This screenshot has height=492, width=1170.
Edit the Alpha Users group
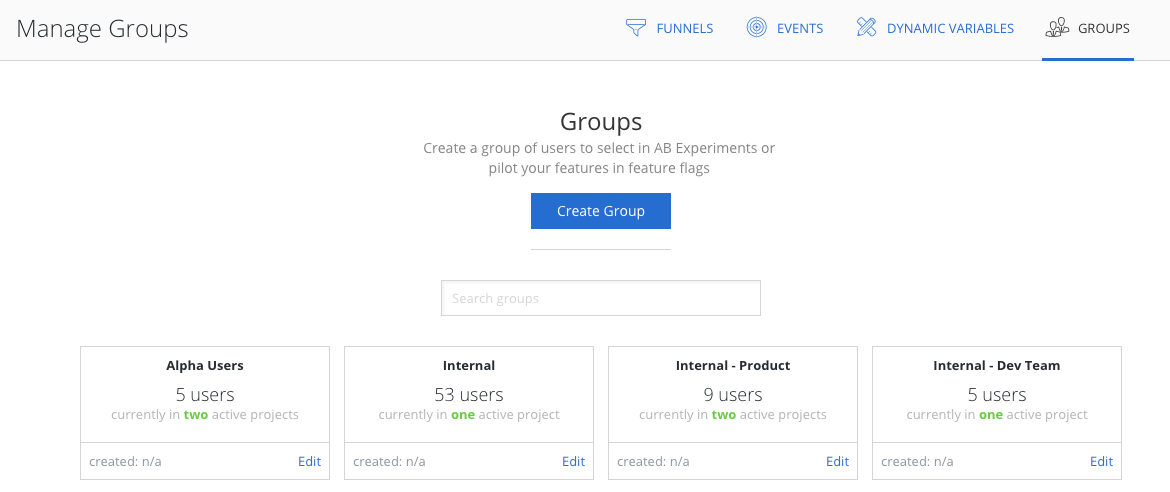(309, 461)
